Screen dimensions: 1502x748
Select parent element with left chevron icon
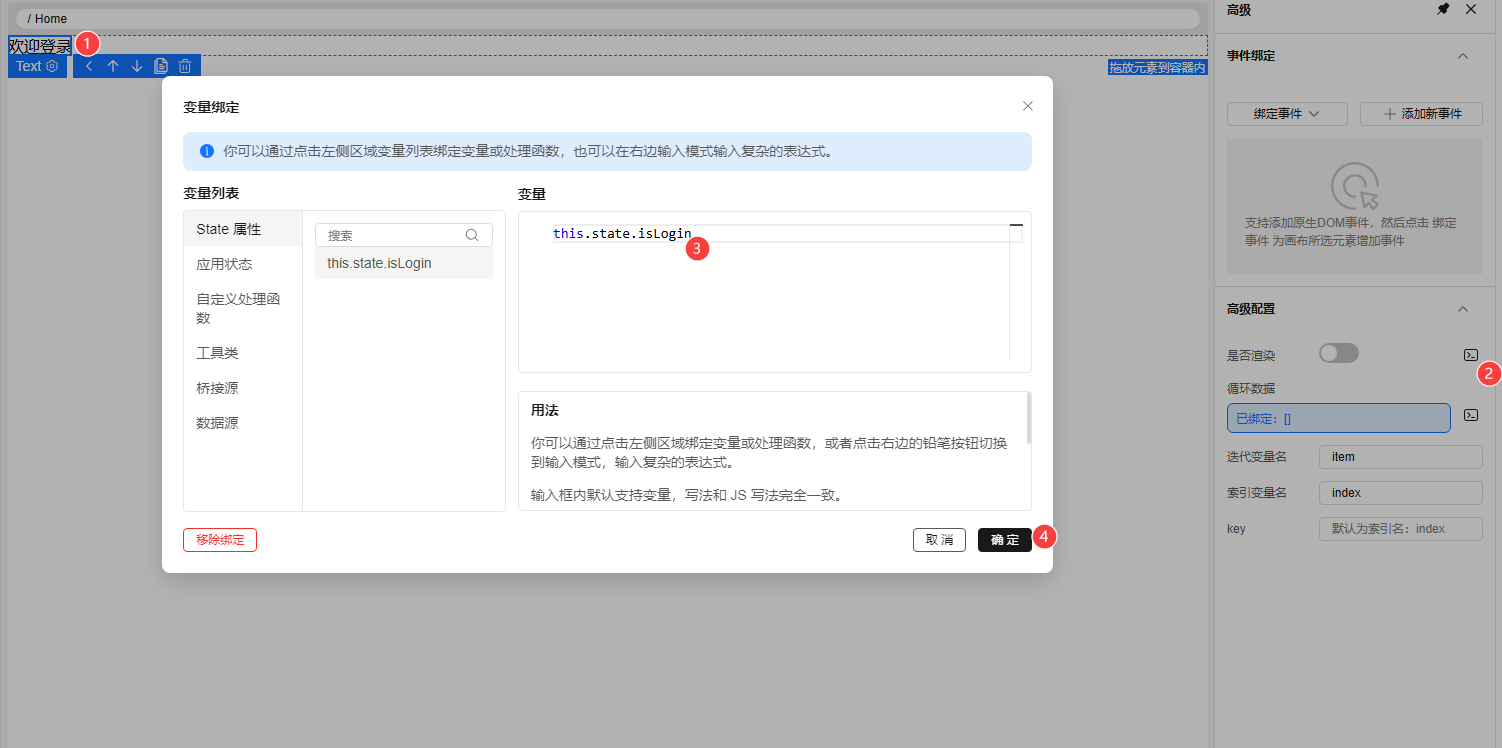tap(89, 66)
